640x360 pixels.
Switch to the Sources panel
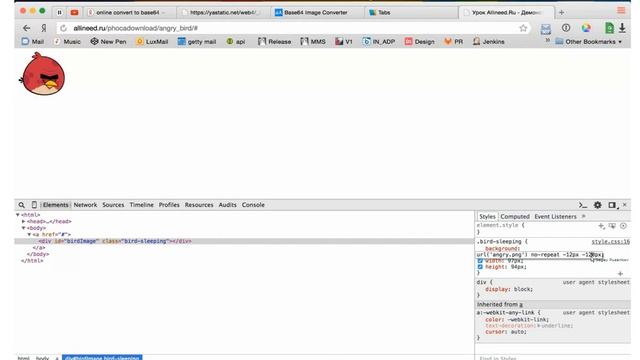tap(113, 205)
